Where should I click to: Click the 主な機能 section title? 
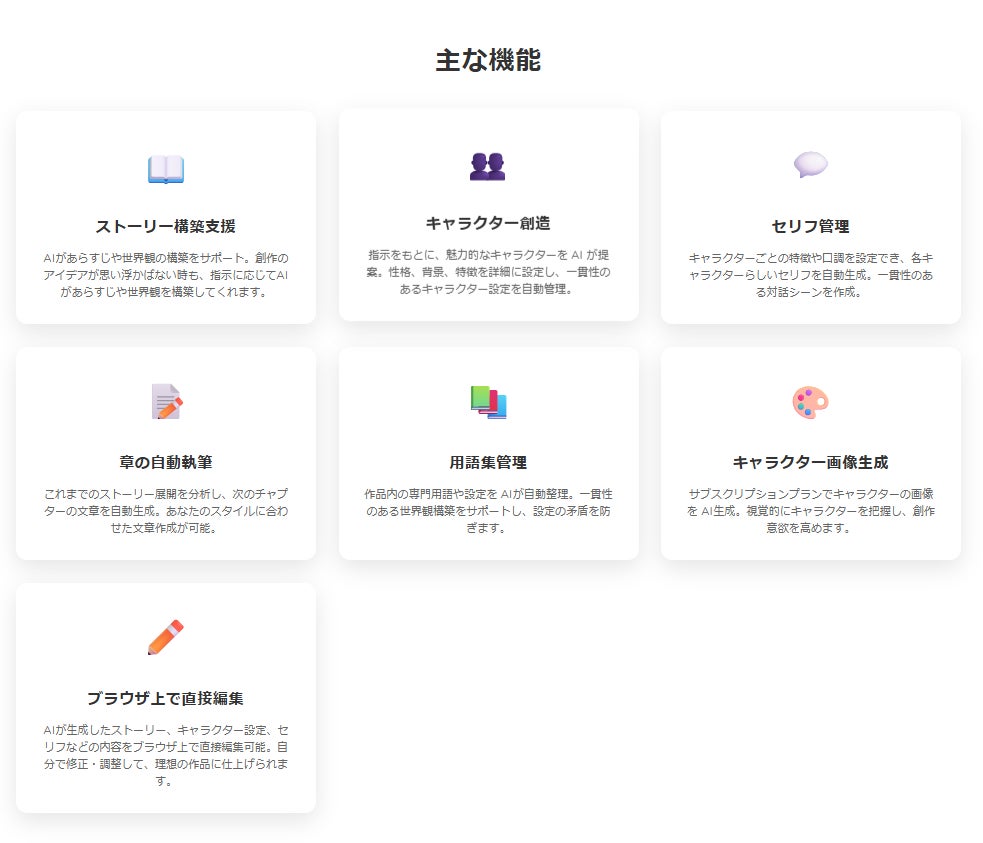click(x=488, y=60)
